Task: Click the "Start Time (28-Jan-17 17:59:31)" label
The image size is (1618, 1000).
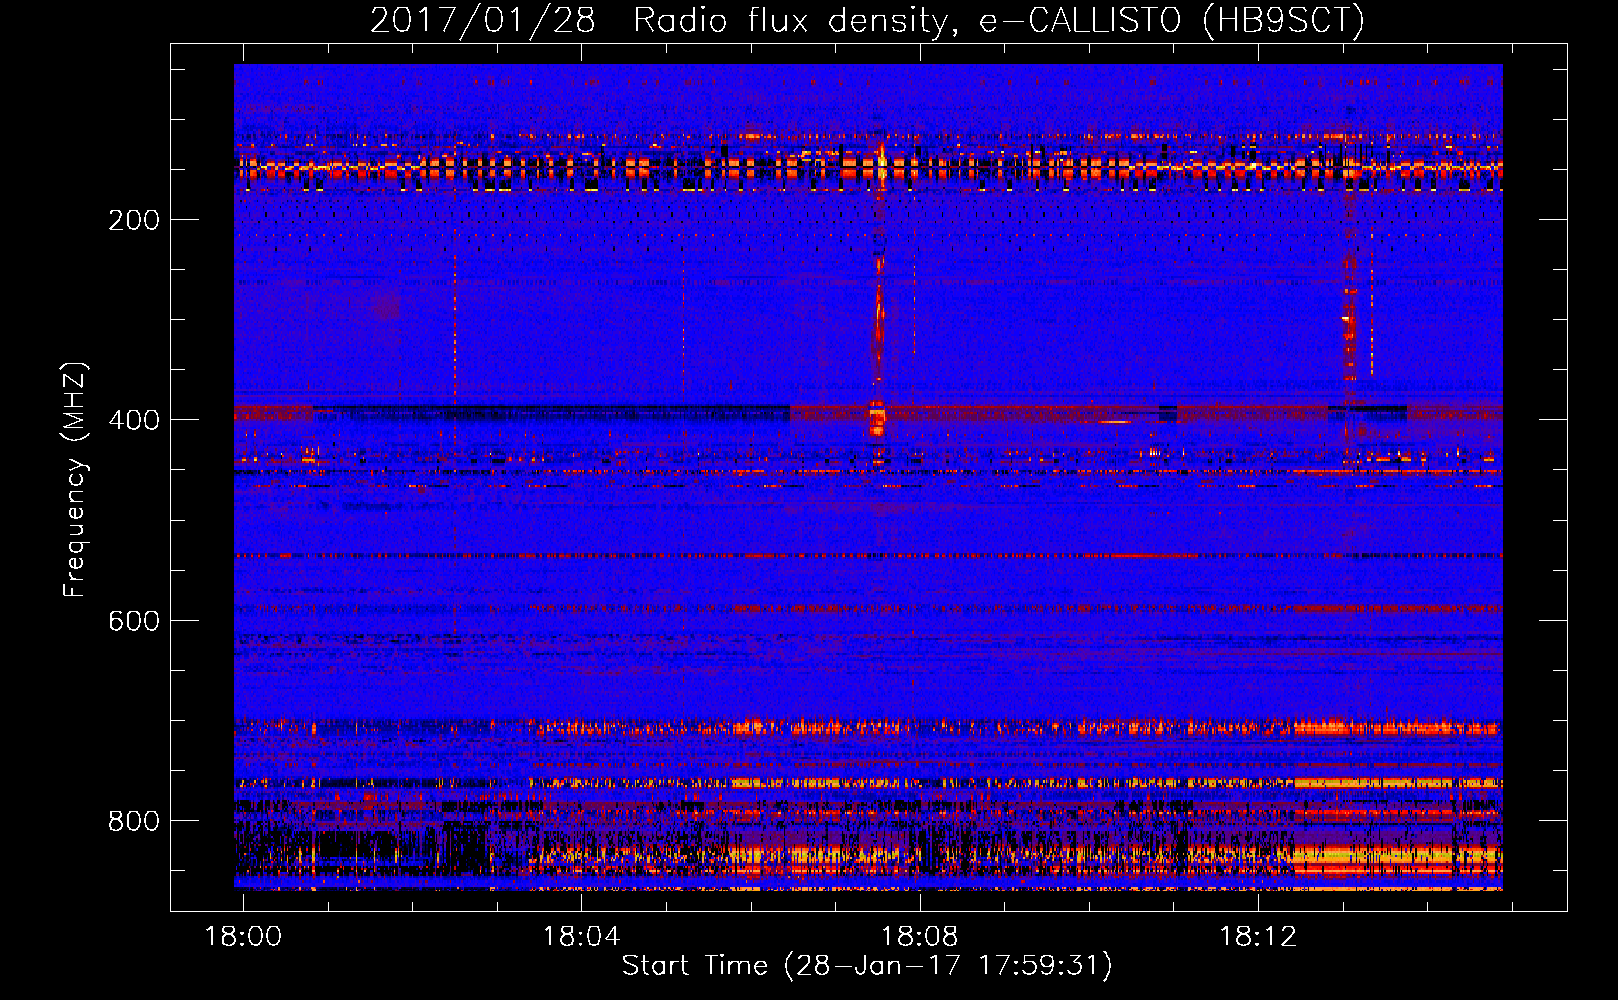Action: (x=867, y=966)
